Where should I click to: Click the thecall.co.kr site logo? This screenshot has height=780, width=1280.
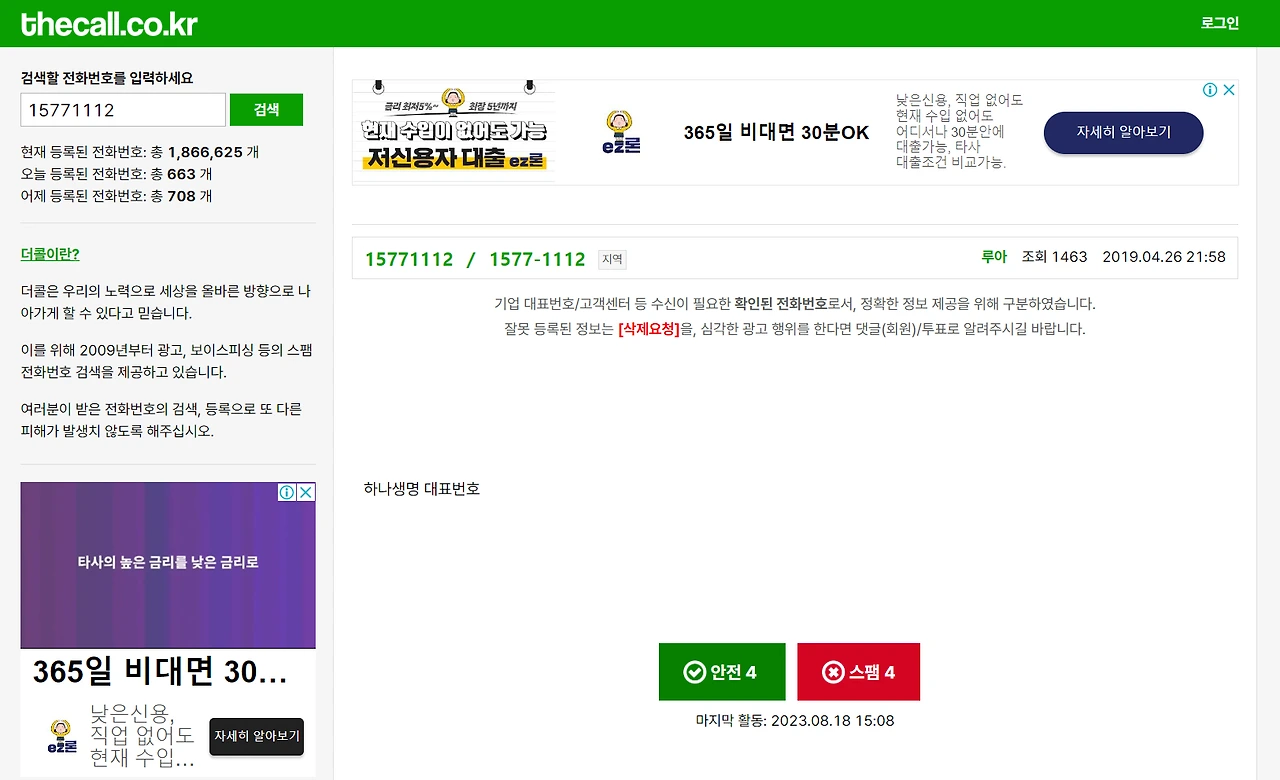(x=109, y=24)
